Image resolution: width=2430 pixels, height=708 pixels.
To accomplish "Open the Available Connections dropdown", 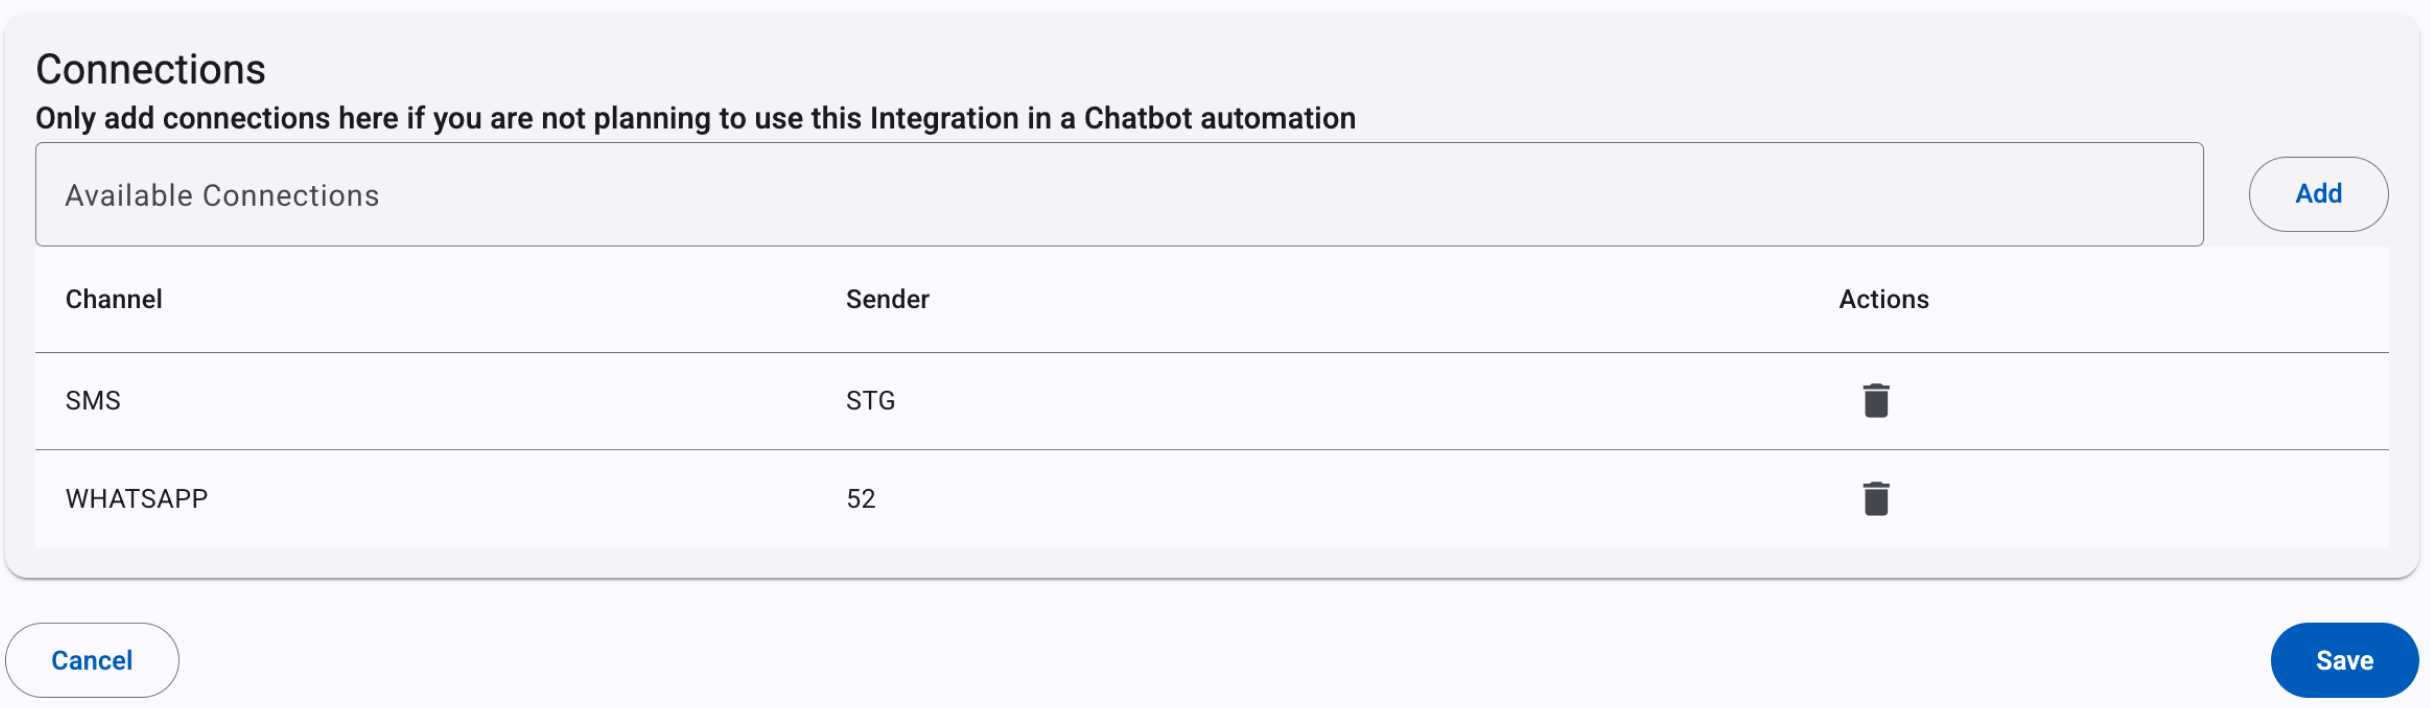I will click(1119, 194).
